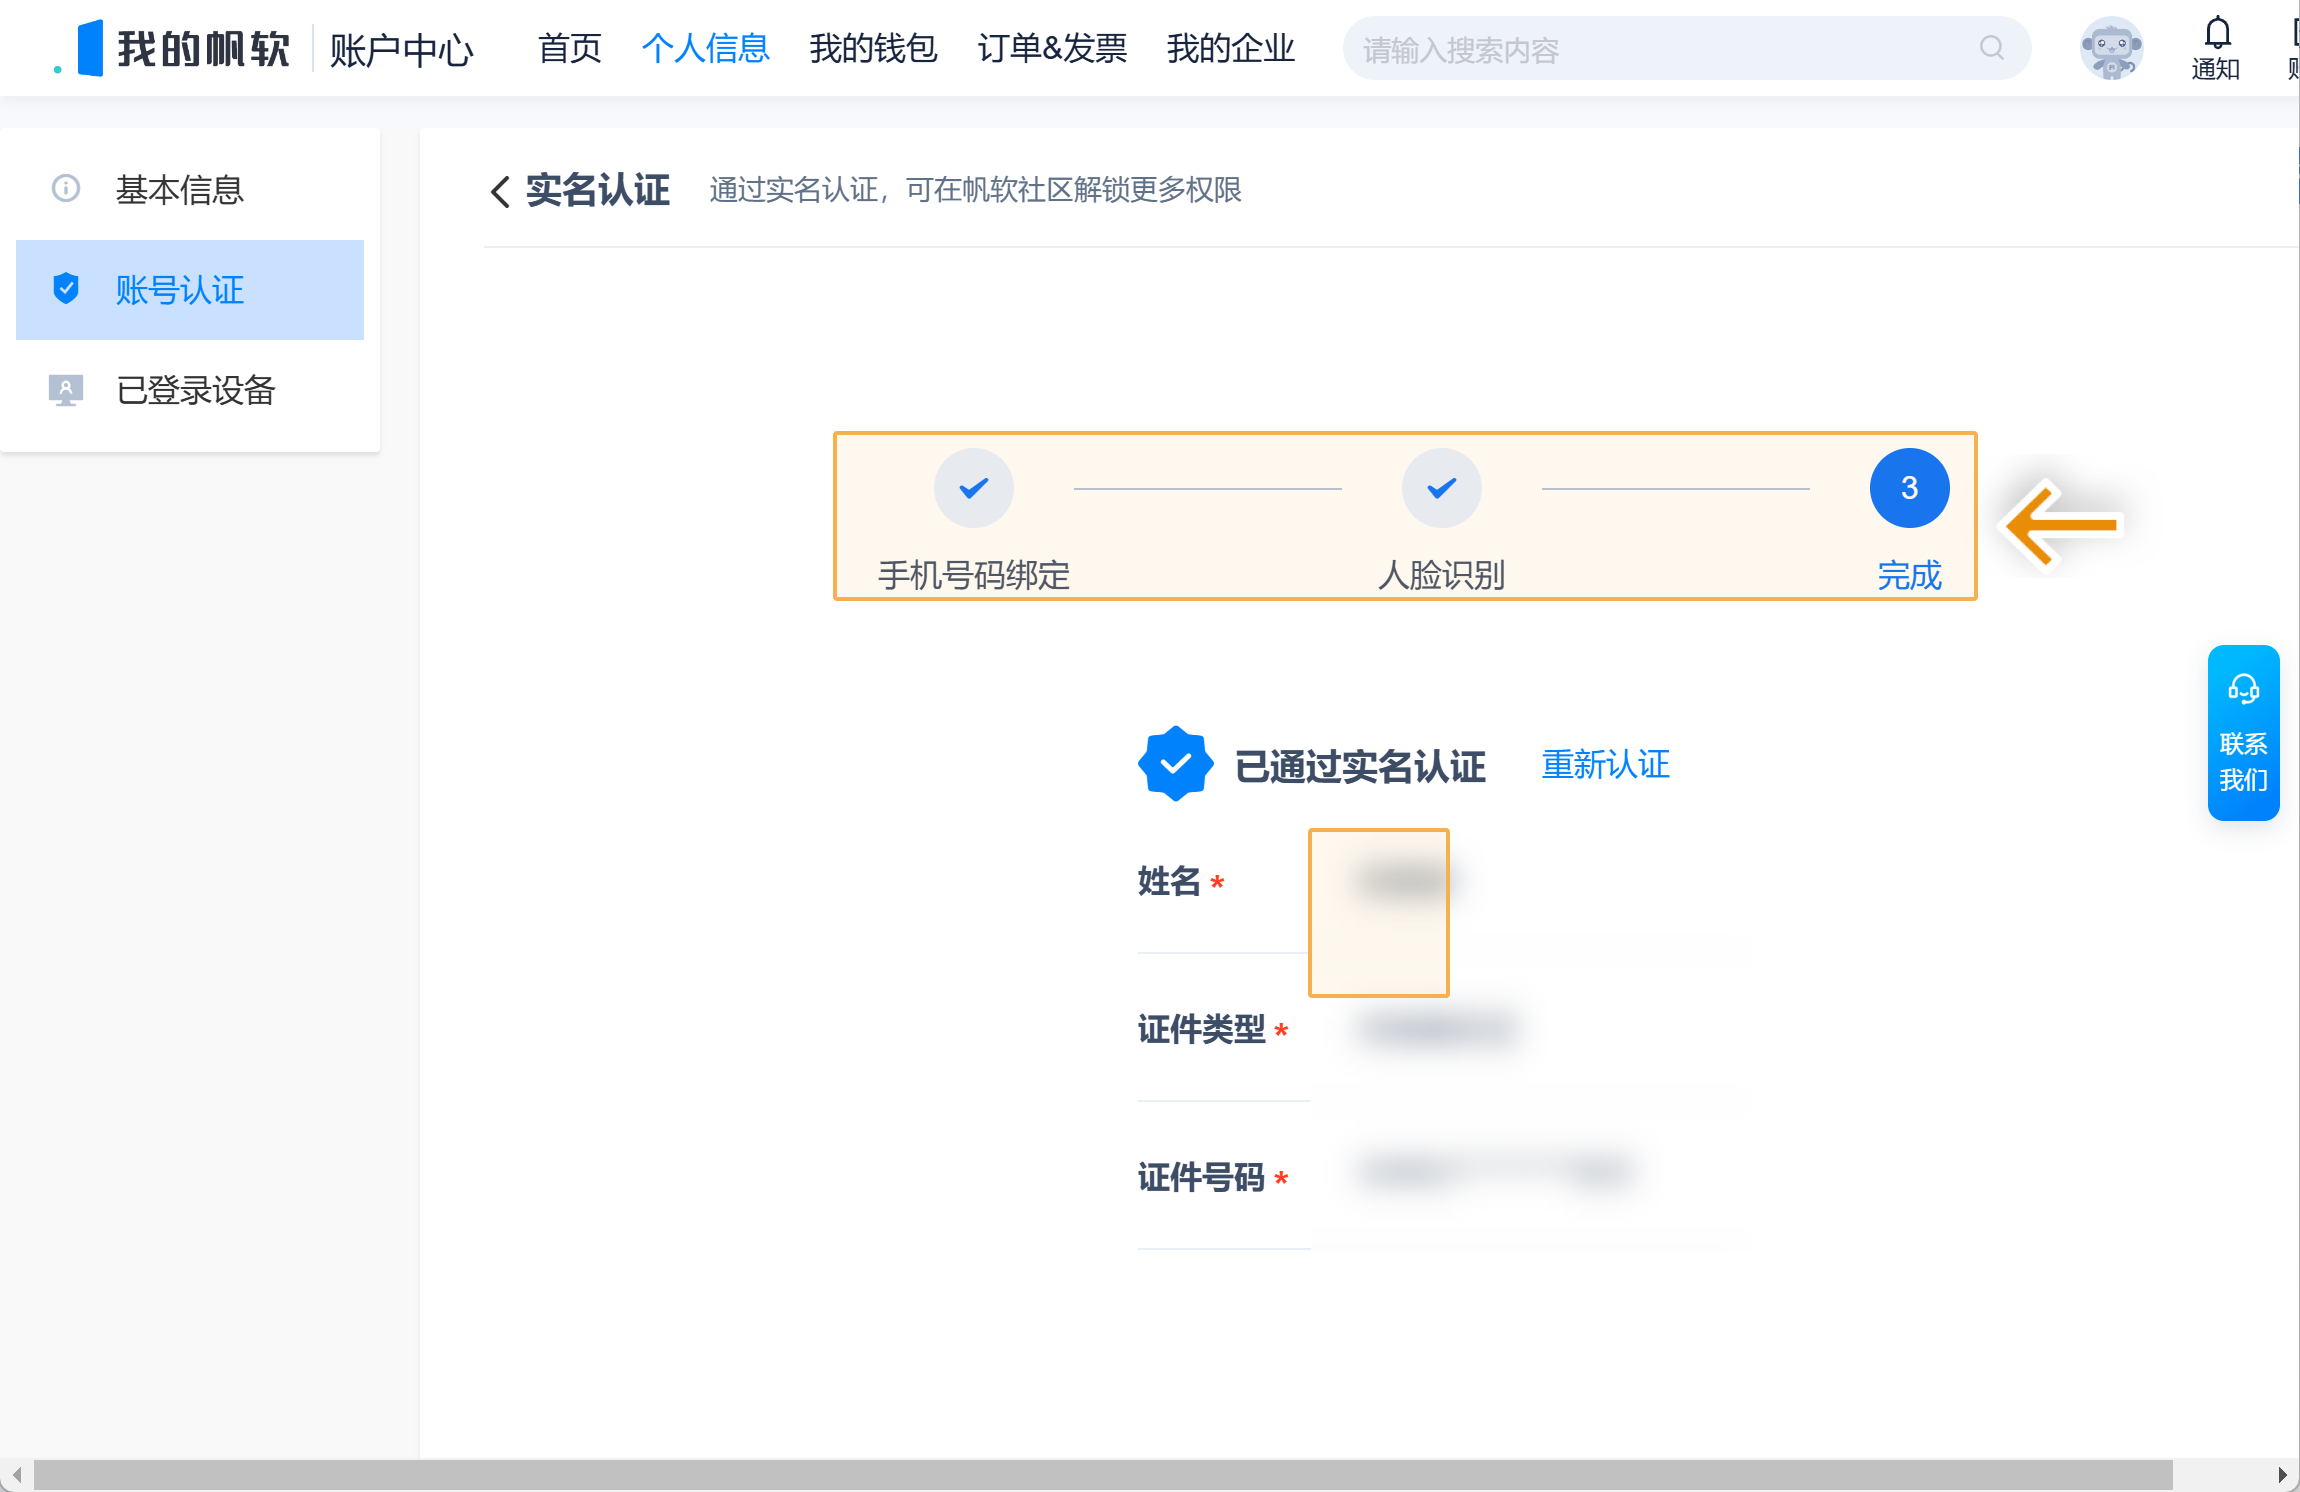Viewport: 2300px width, 1492px height.
Task: Click the 重新认证 link
Action: (x=1605, y=765)
